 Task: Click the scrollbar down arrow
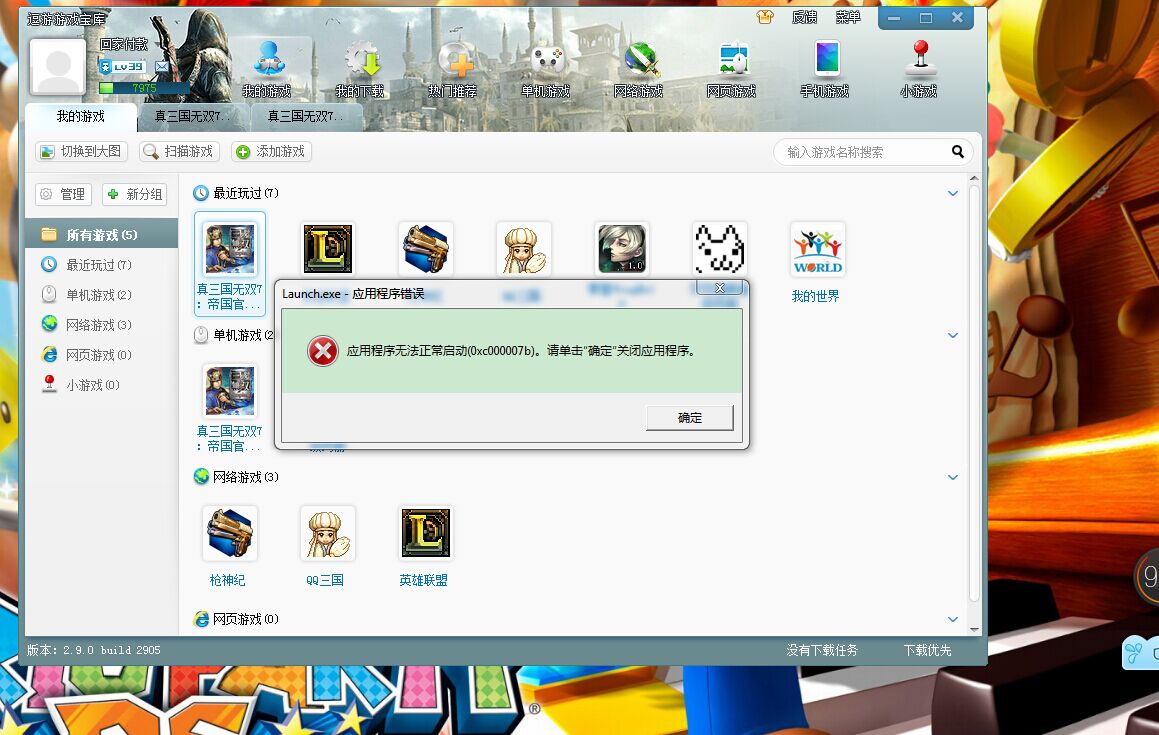tap(974, 629)
